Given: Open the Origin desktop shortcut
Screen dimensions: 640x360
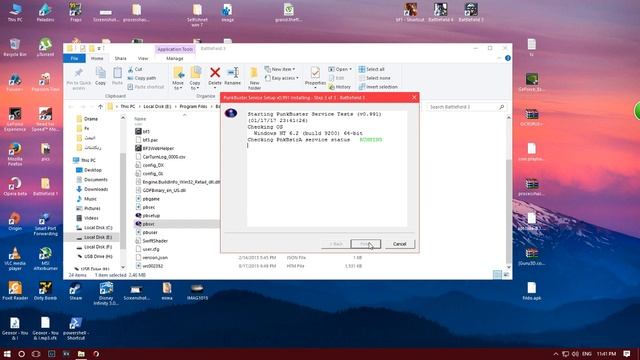Looking at the screenshot, I should tap(15, 222).
